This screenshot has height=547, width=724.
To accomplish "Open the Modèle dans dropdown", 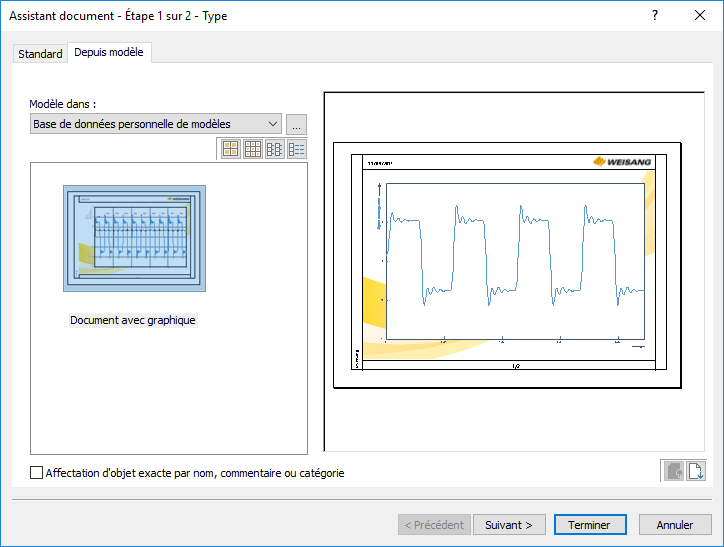I will pyautogui.click(x=156, y=124).
